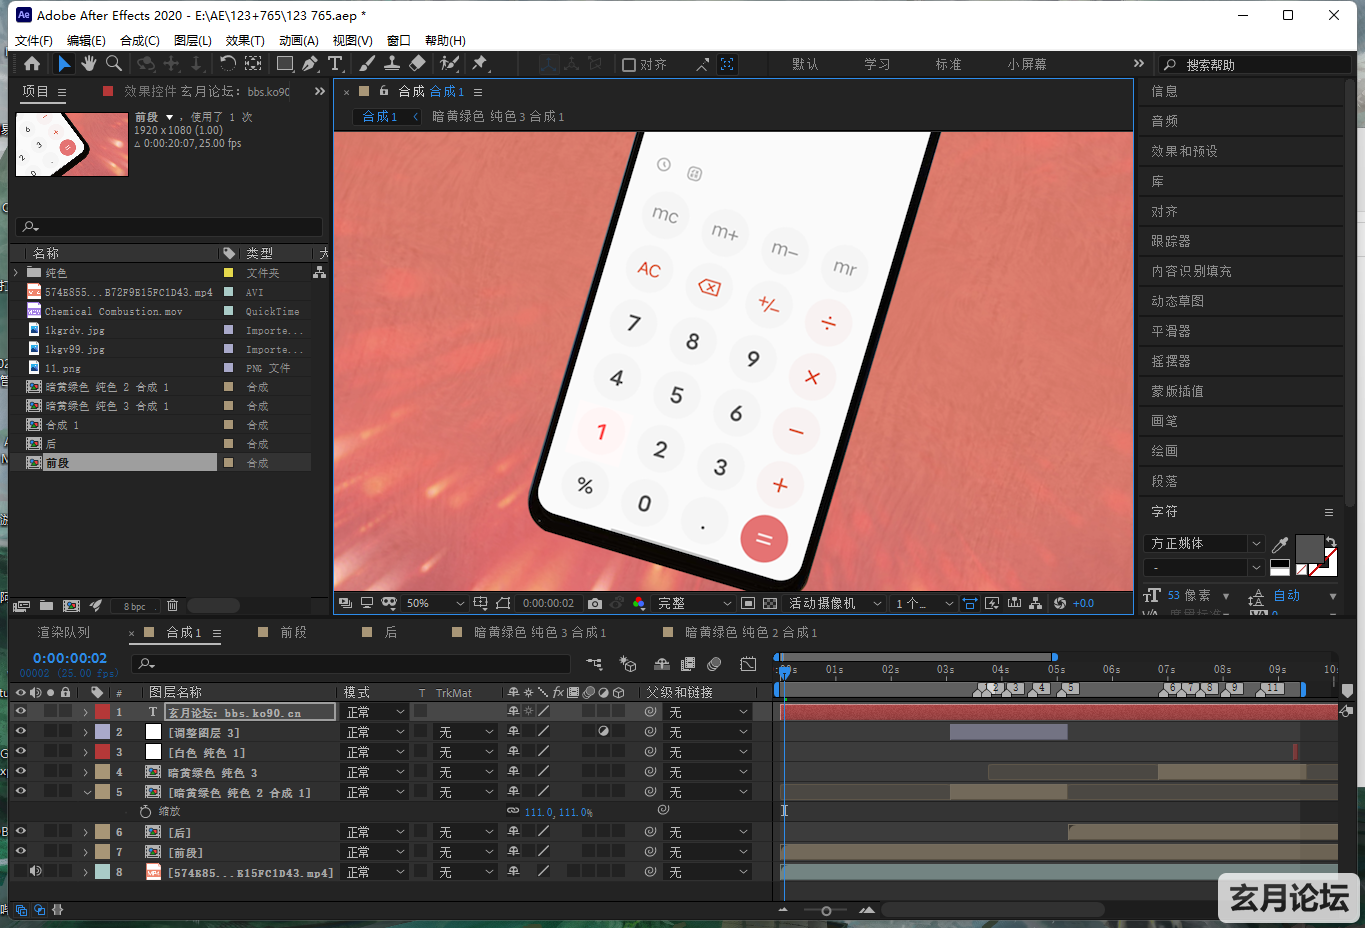Mute audio of layer 8 mp4
The height and width of the screenshot is (928, 1365).
tap(36, 872)
